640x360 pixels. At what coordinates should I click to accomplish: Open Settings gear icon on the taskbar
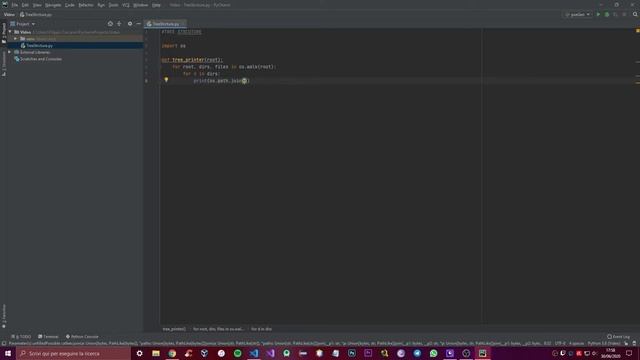tap(140, 353)
